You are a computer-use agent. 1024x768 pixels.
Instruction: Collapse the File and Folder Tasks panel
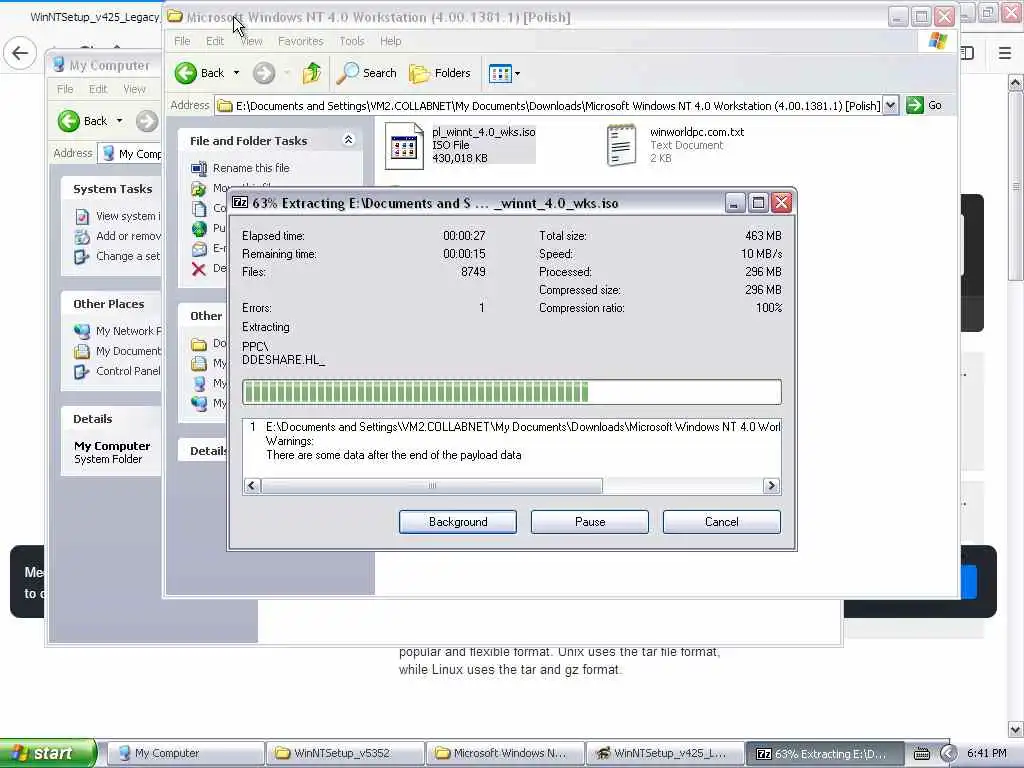[349, 140]
